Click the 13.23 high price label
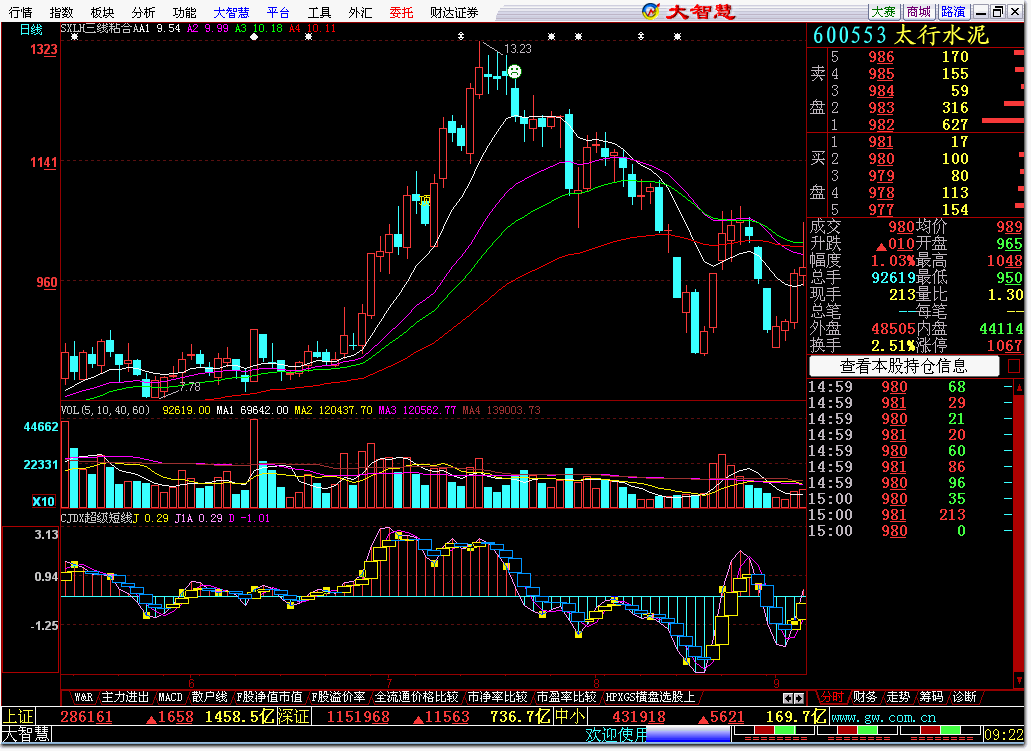The width and height of the screenshot is (1031, 751). (517, 49)
